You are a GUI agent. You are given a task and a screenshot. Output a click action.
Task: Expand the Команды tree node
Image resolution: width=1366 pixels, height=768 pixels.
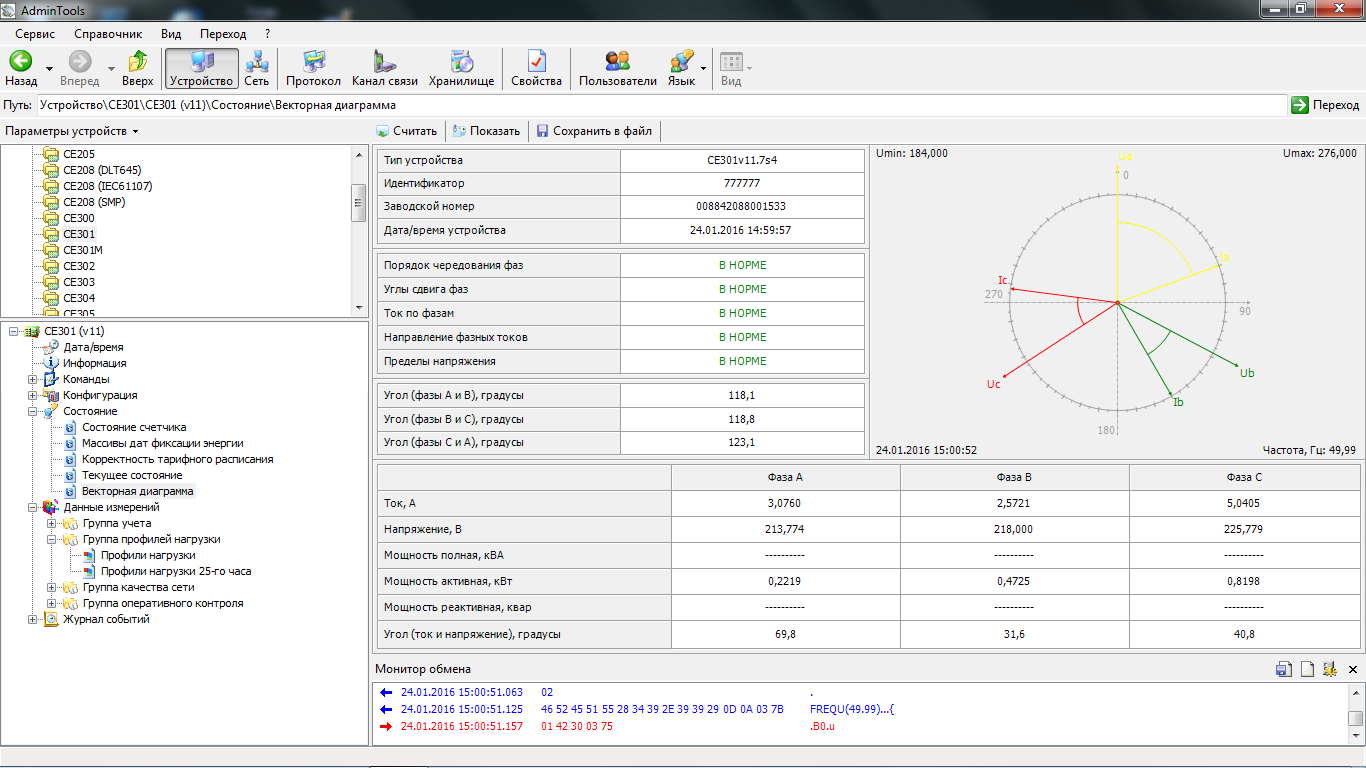[x=33, y=379]
